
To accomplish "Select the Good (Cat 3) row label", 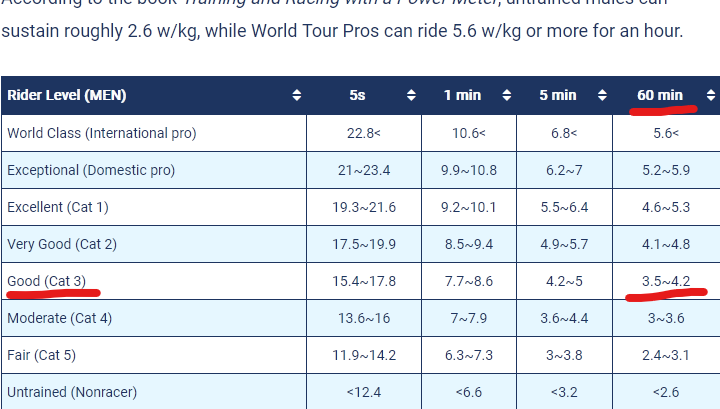I will click(x=46, y=281).
